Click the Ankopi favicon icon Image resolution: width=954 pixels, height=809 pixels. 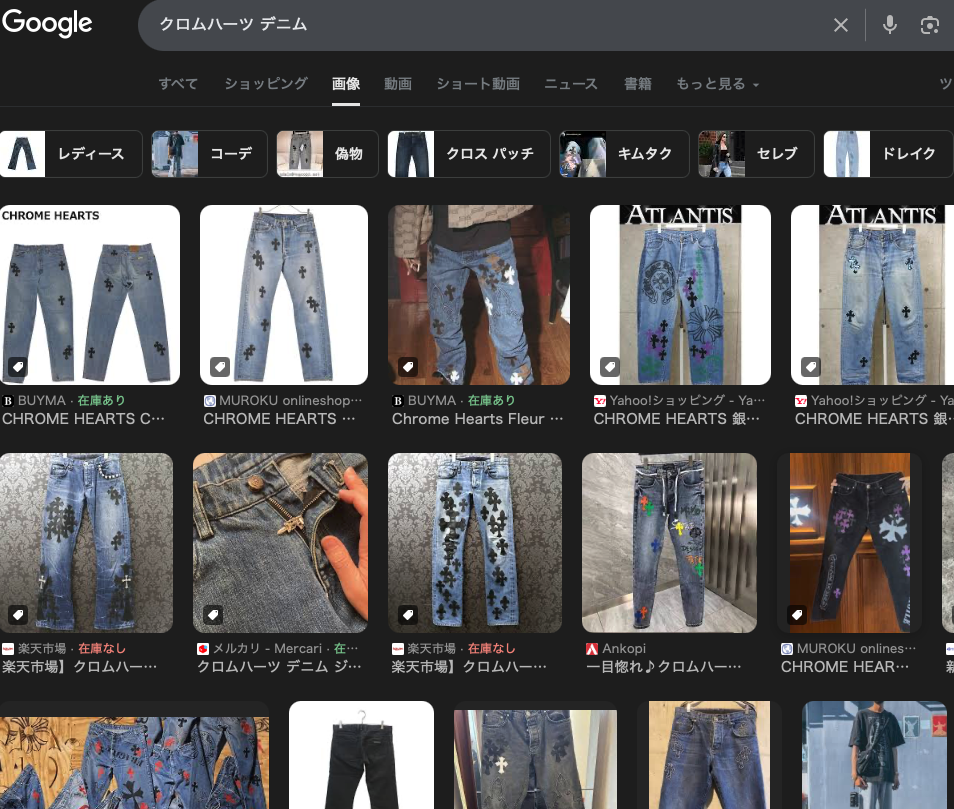tap(591, 649)
